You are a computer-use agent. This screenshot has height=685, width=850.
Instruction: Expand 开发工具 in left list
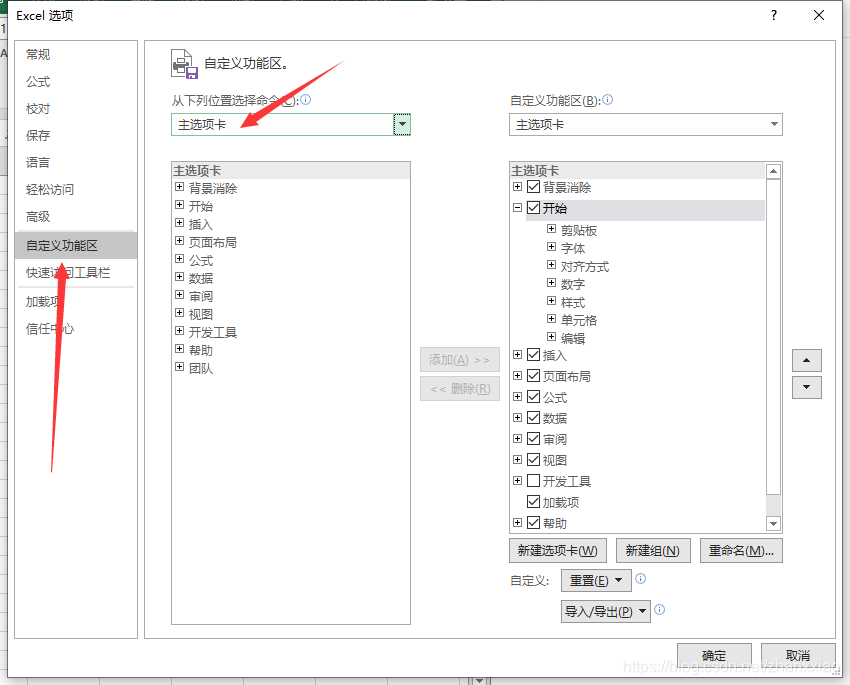(179, 331)
